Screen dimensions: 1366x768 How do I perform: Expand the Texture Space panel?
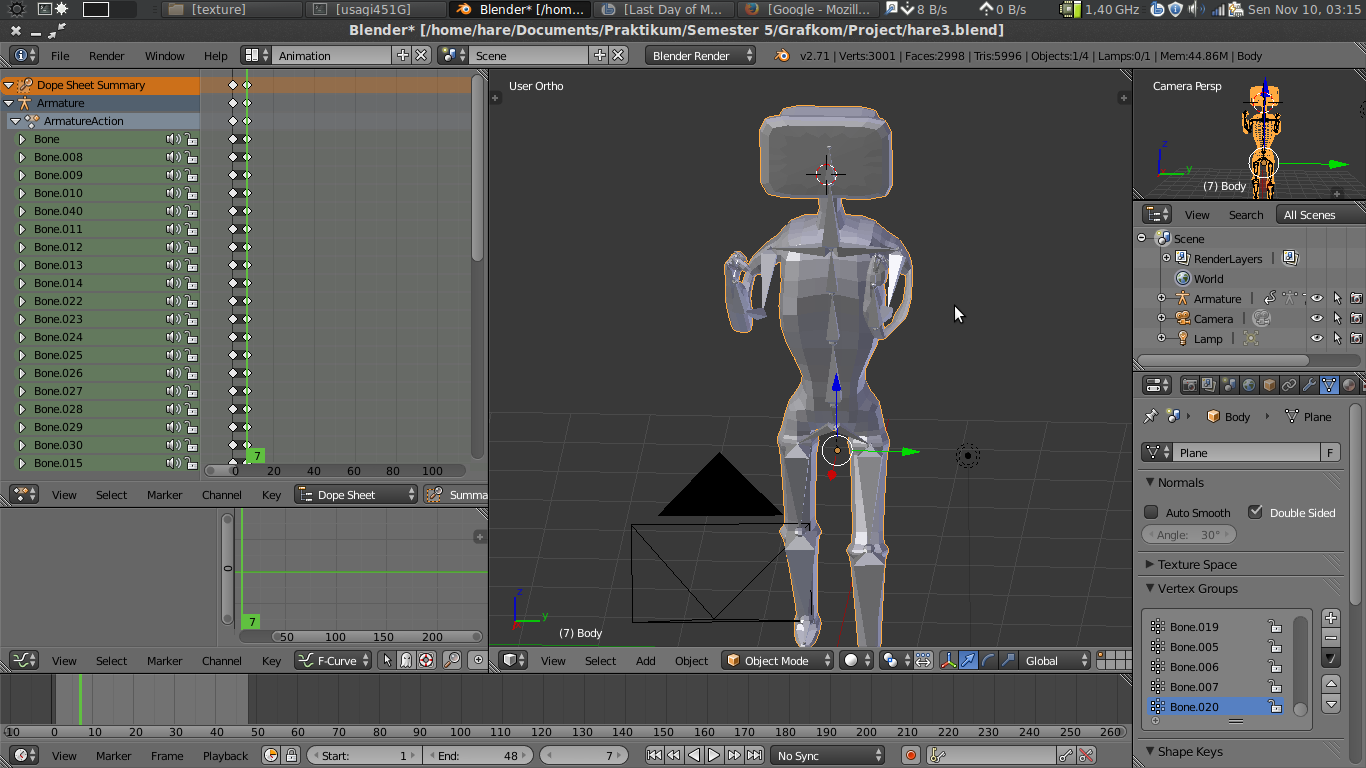click(x=1197, y=564)
